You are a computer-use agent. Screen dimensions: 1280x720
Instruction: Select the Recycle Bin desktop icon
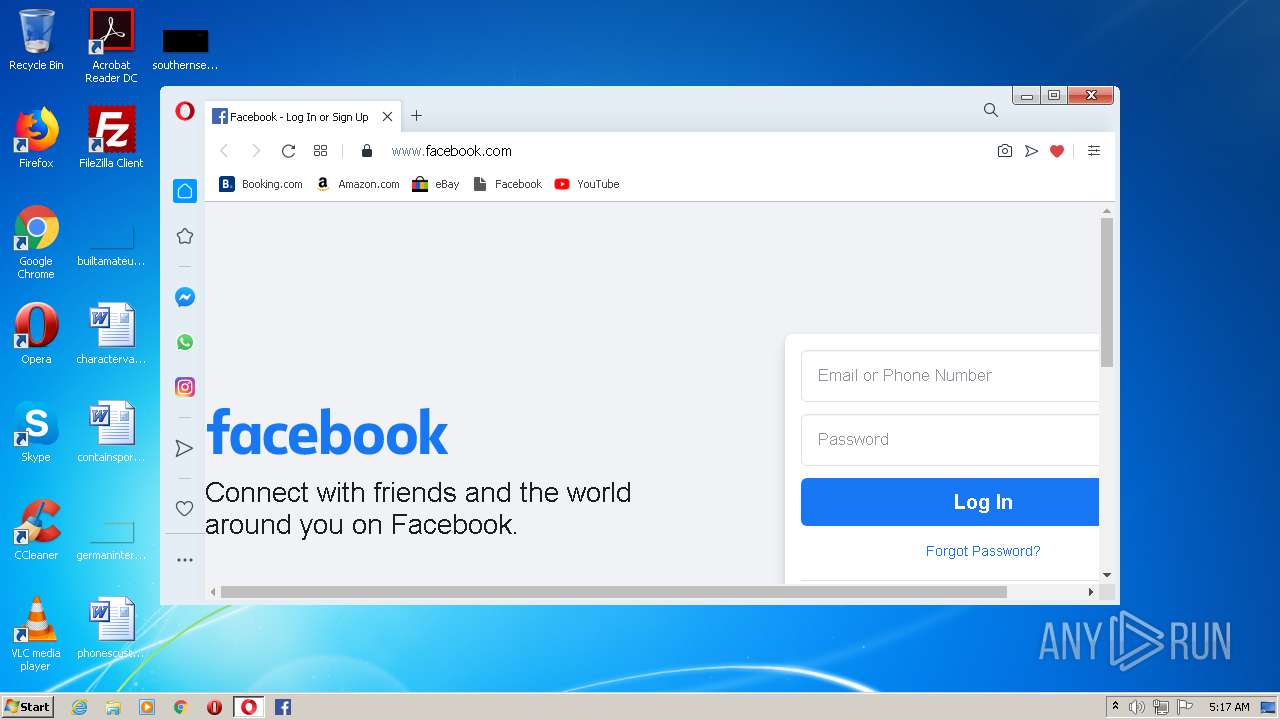coord(36,42)
